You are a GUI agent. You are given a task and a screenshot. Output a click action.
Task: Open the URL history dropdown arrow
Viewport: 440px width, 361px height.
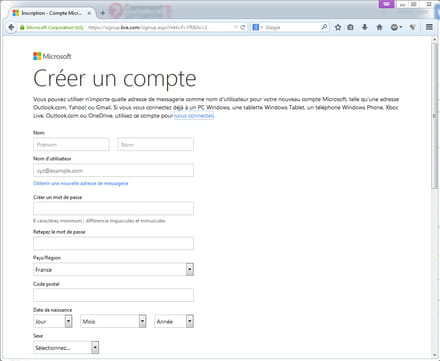(x=236, y=27)
